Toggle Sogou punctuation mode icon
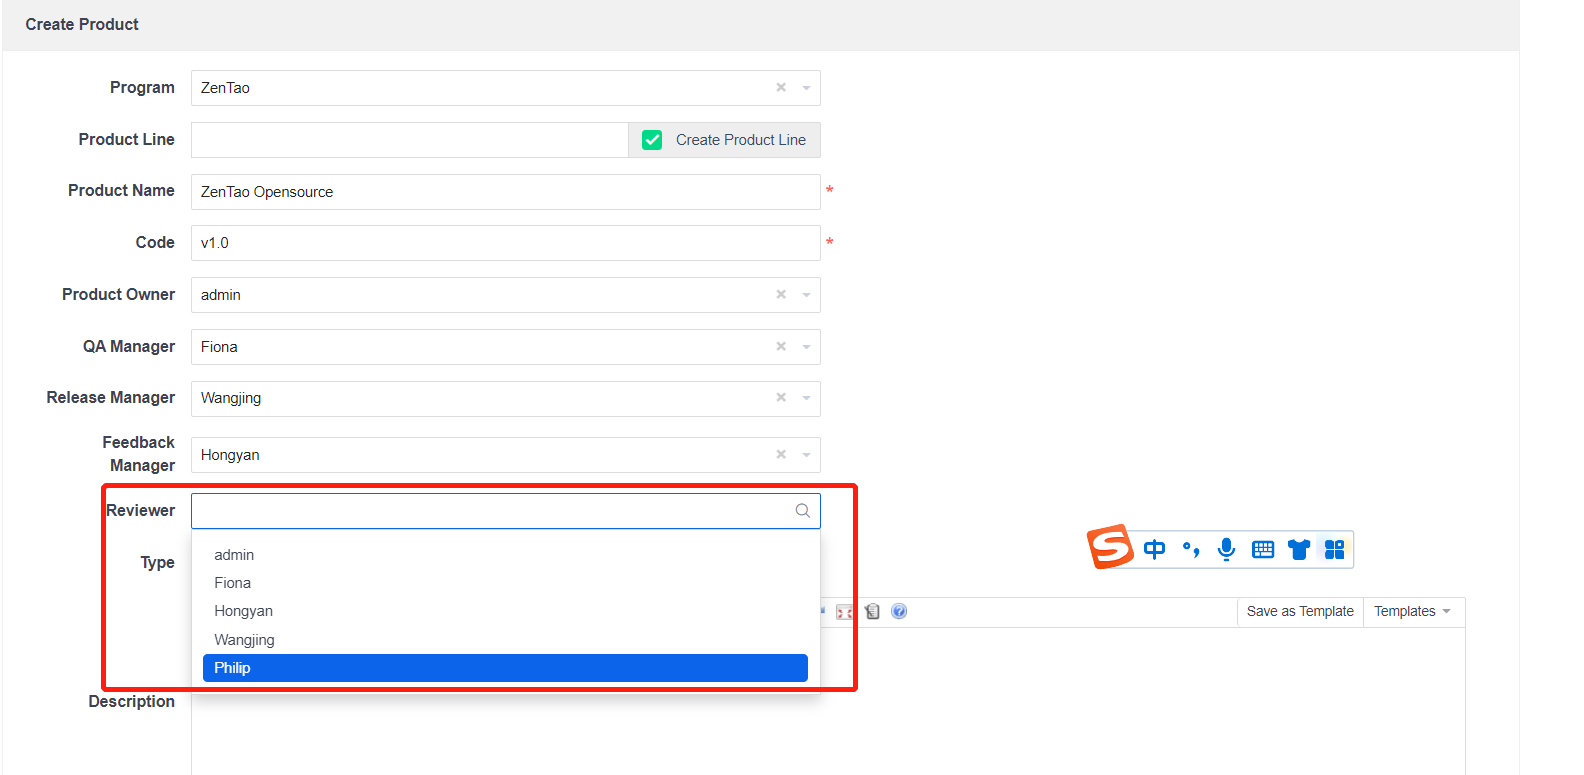Image resolution: width=1584 pixels, height=775 pixels. pyautogui.click(x=1190, y=549)
